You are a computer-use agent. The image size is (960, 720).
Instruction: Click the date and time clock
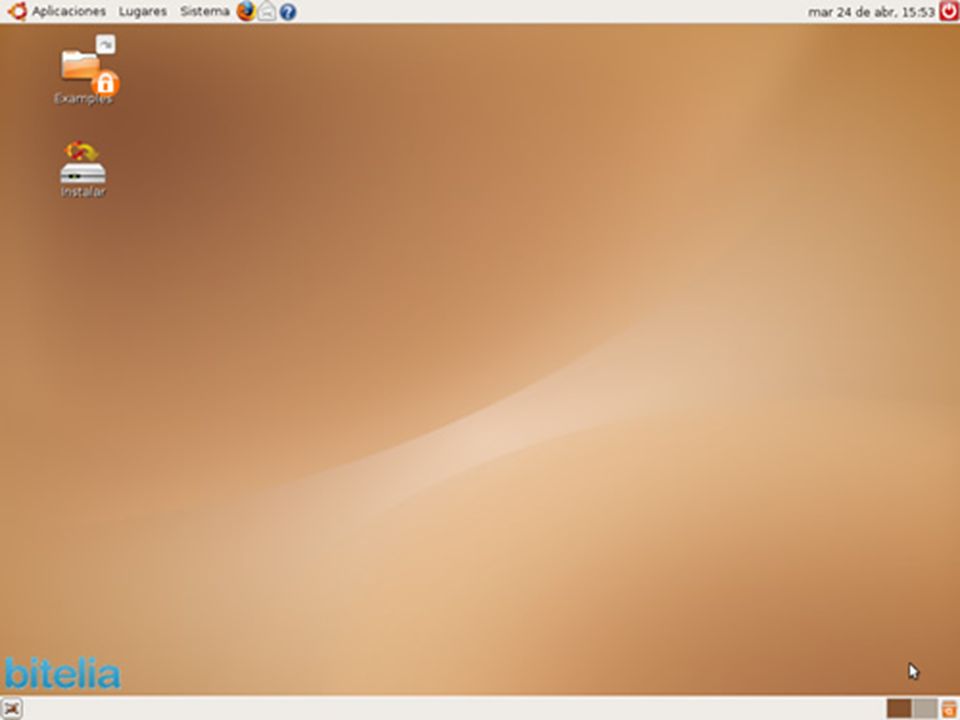coord(871,12)
